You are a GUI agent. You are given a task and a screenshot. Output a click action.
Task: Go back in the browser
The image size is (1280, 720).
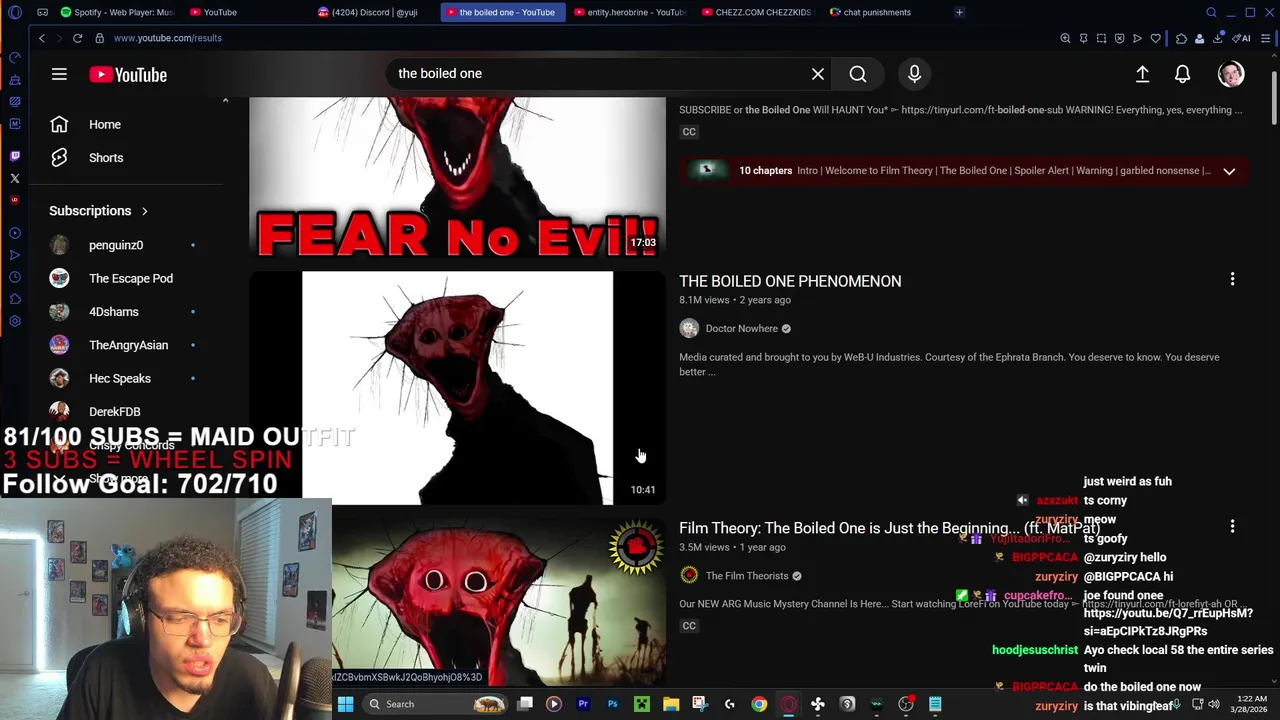[42, 38]
